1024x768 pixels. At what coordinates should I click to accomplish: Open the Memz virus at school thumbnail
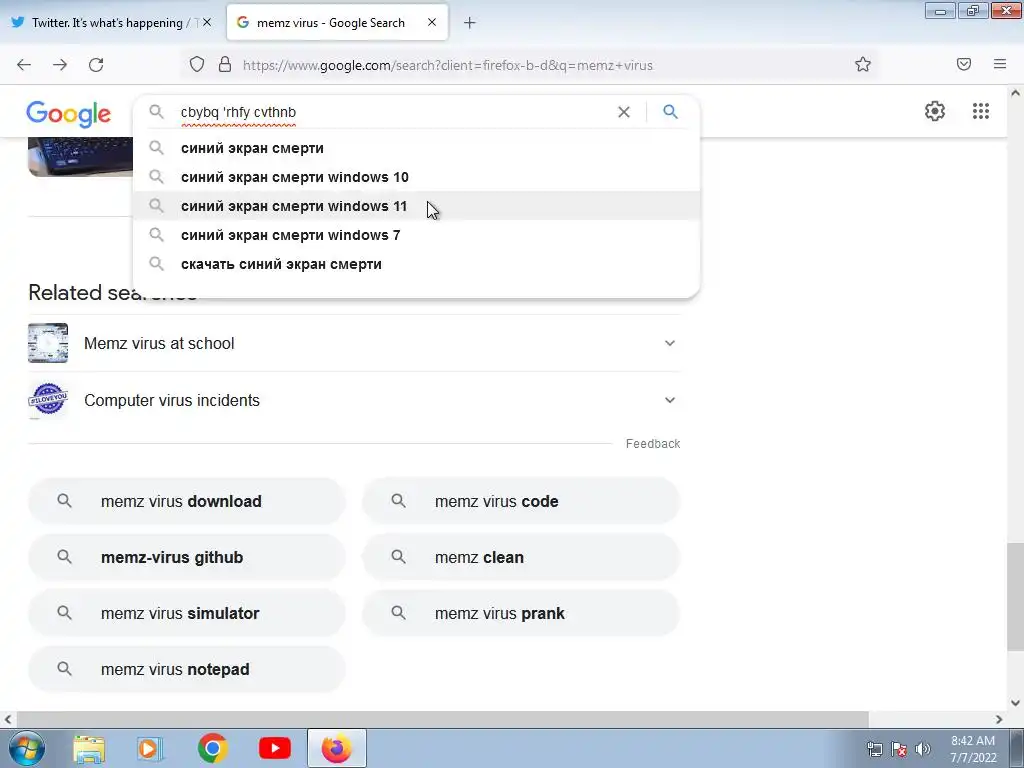pos(48,343)
